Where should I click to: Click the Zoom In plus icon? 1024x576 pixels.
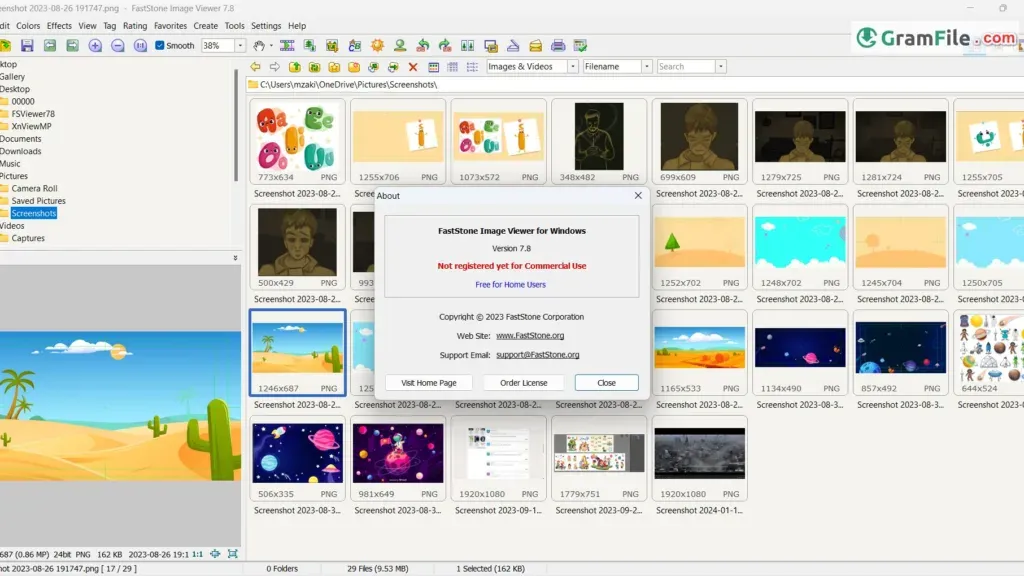(95, 46)
